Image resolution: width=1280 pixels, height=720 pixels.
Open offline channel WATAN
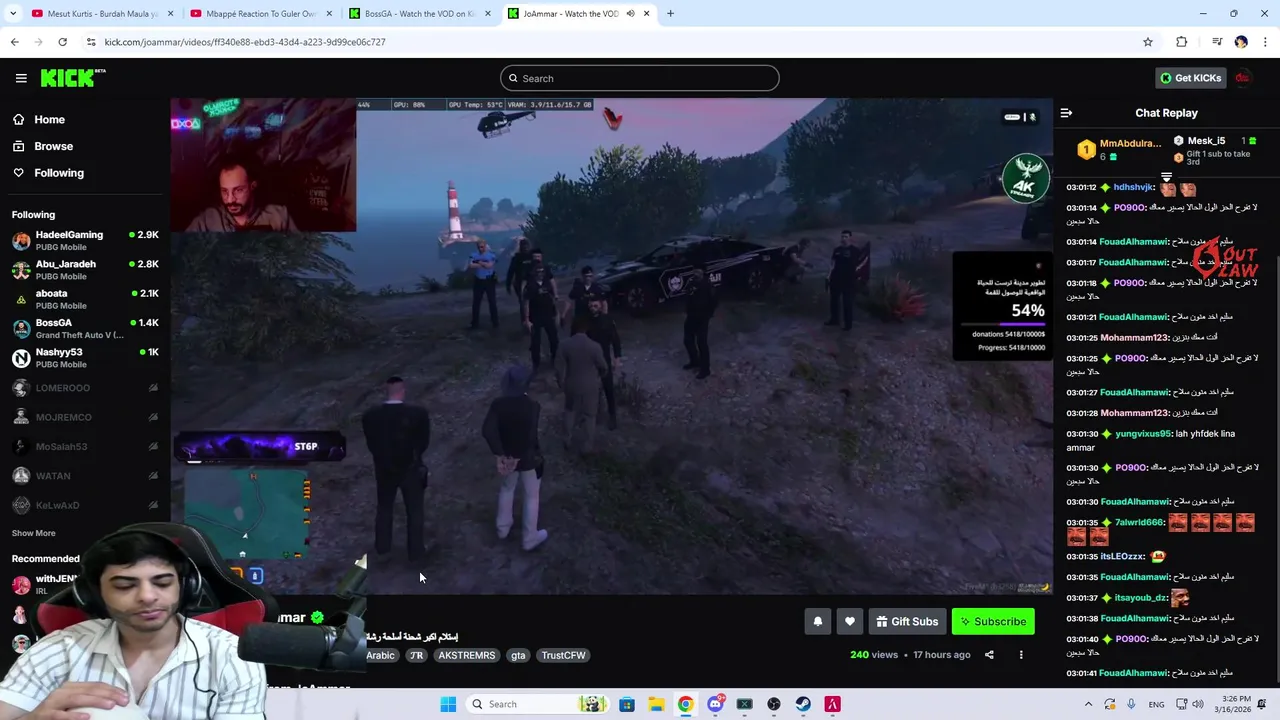click(85, 476)
